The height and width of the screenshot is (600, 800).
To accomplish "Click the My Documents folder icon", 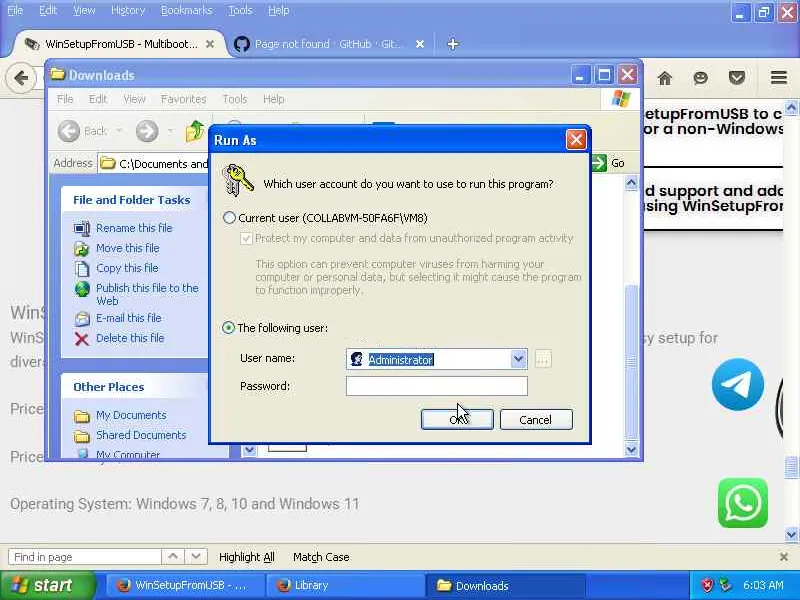I will point(82,416).
